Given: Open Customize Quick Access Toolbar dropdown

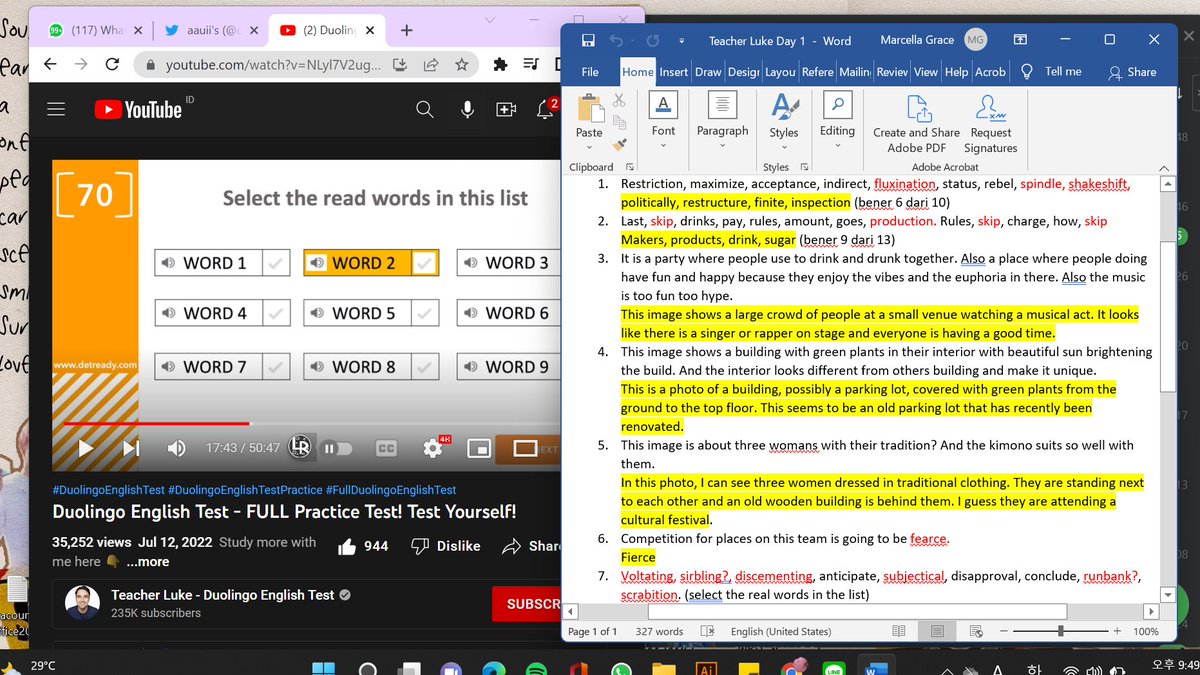Looking at the screenshot, I should point(681,41).
